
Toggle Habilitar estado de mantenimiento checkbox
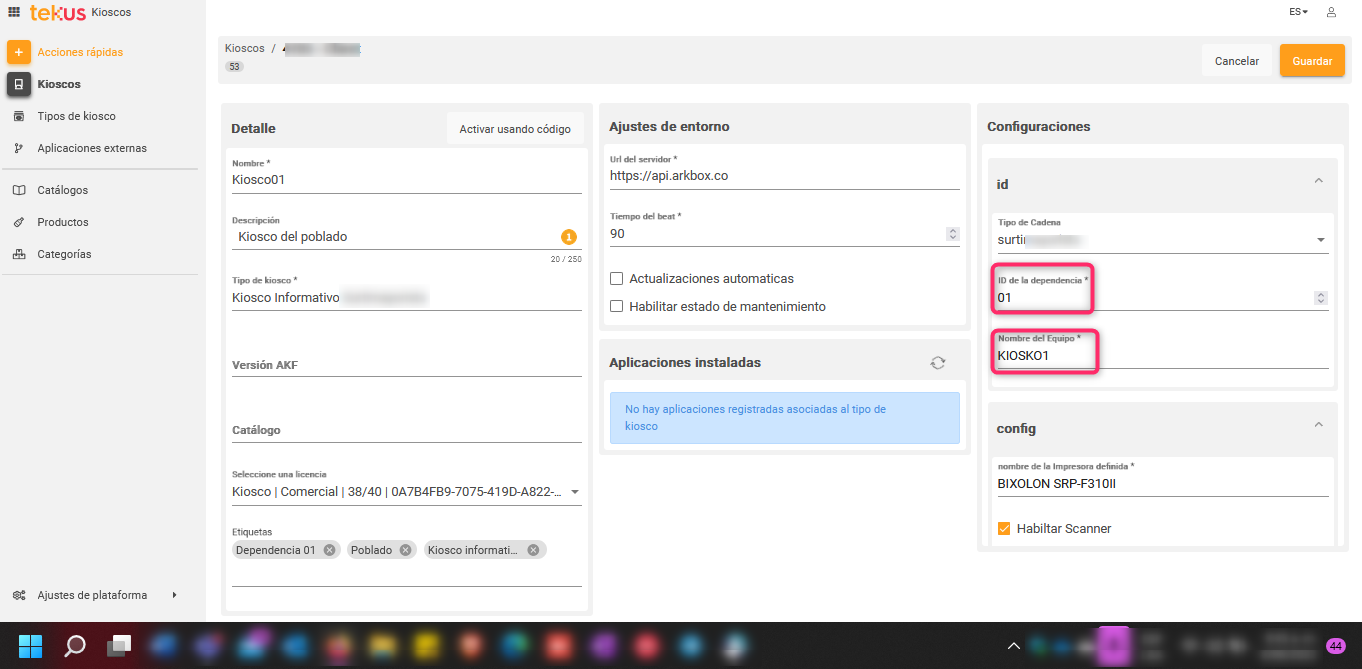[617, 307]
